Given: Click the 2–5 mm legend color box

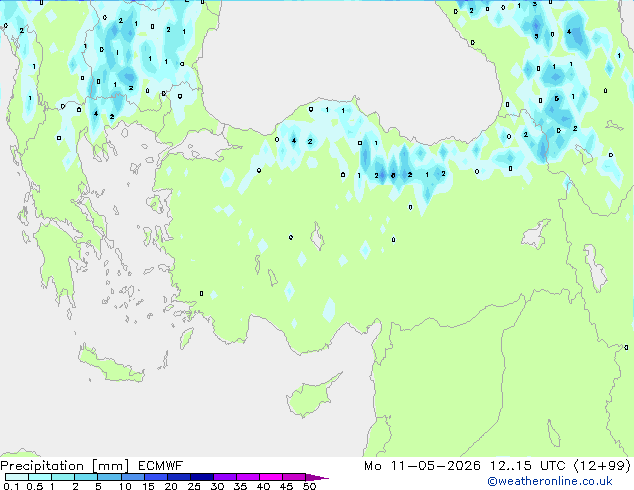Looking at the screenshot, I should (86, 477).
